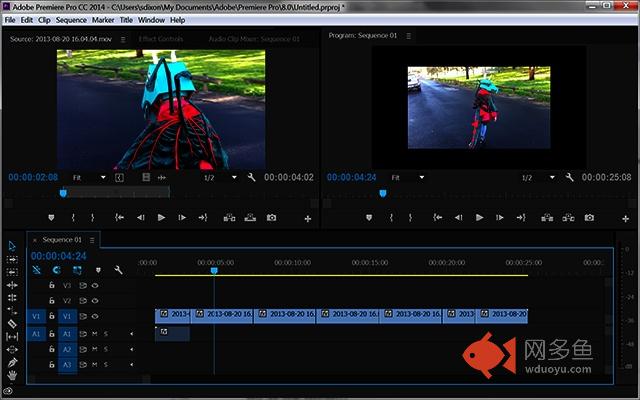Image resolution: width=640 pixels, height=400 pixels.
Task: Solo audio track A2
Action: (x=106, y=349)
